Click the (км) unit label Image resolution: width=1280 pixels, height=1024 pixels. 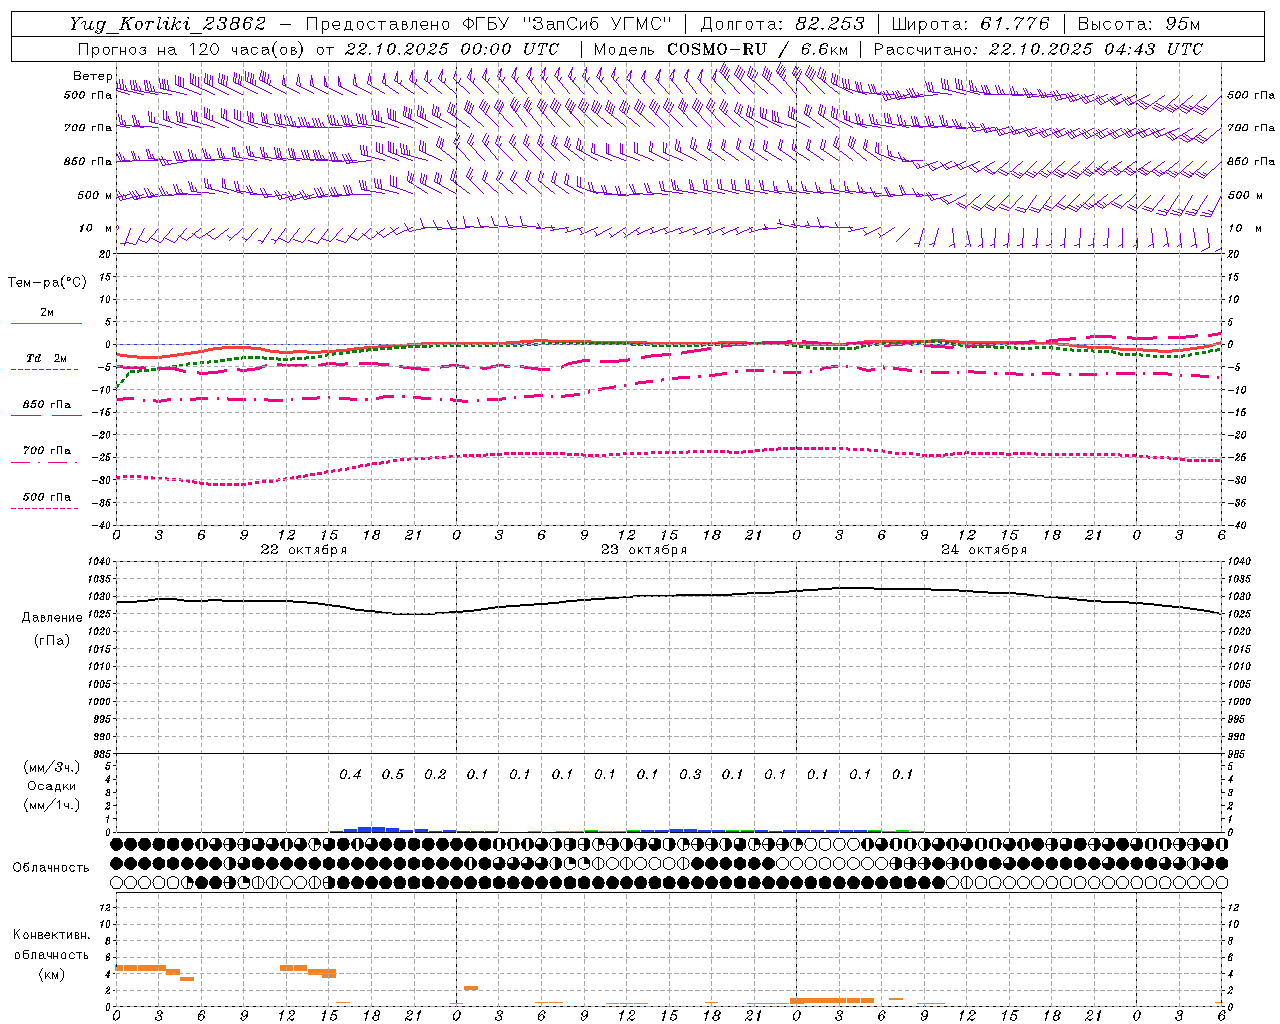52,974
